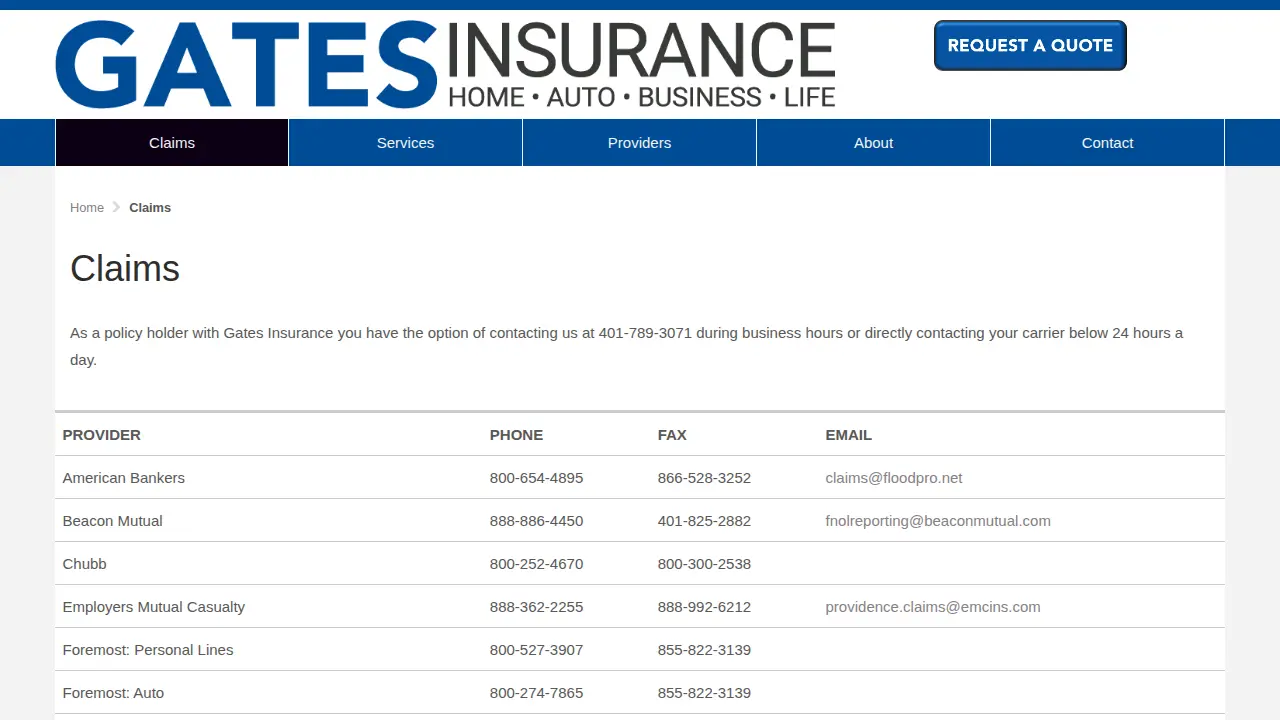Screen dimensions: 1280x720
Task: Click the Foremost: Auto fax number
Action: click(x=704, y=693)
